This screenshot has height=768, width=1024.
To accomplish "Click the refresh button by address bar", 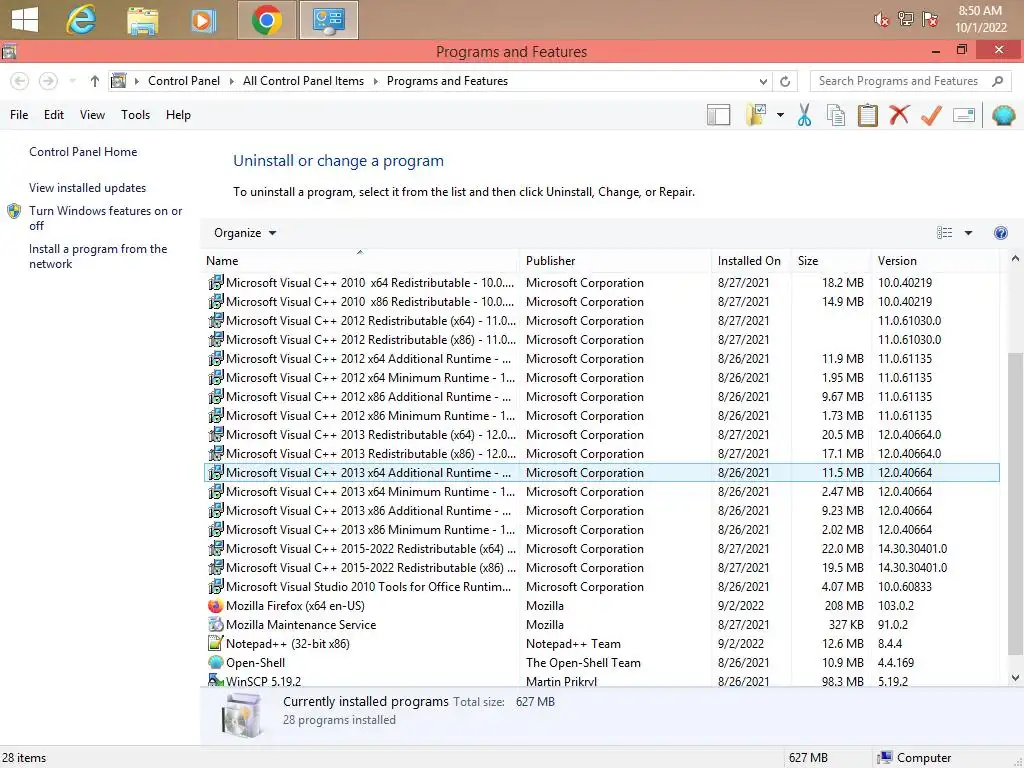I will click(x=785, y=81).
